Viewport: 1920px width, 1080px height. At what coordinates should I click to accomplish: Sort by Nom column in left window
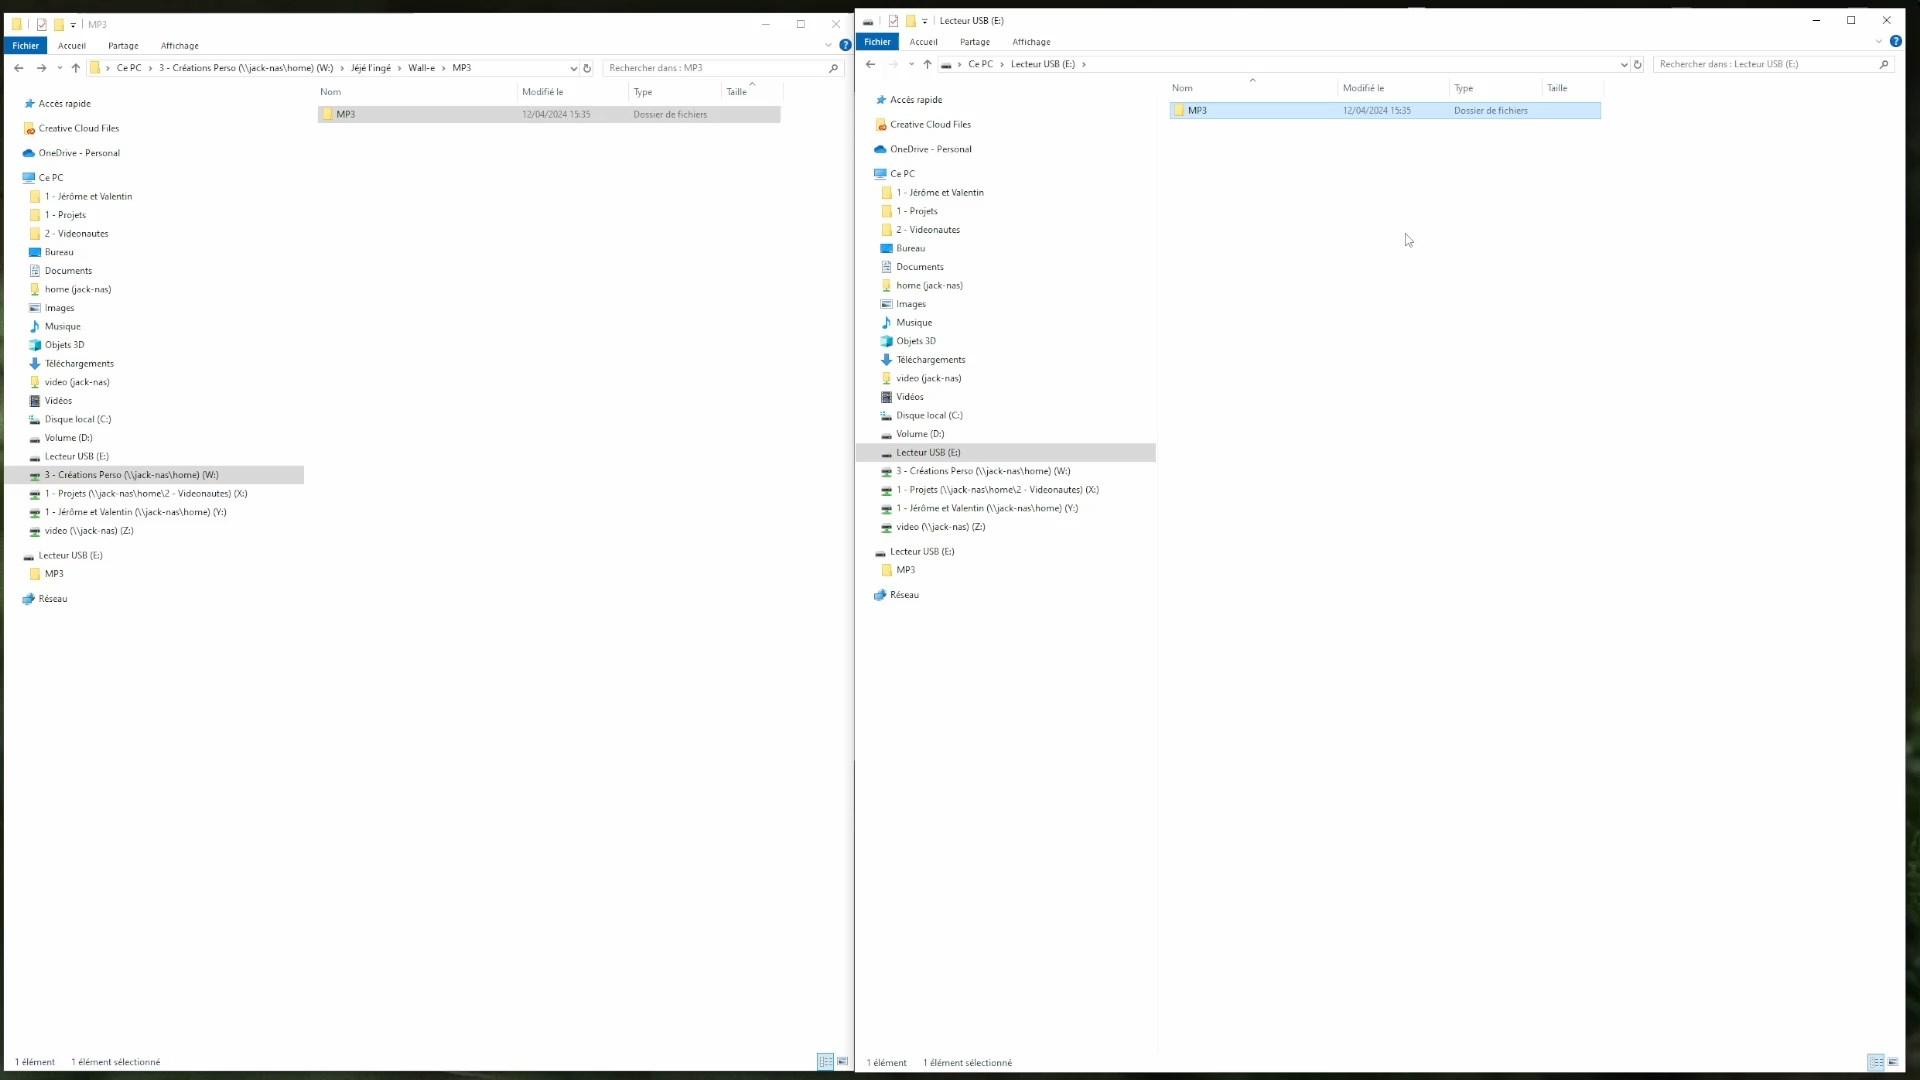417,91
